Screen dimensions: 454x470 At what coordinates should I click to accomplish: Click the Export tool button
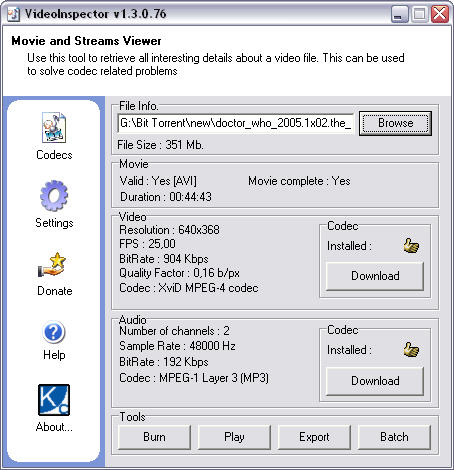tap(314, 437)
